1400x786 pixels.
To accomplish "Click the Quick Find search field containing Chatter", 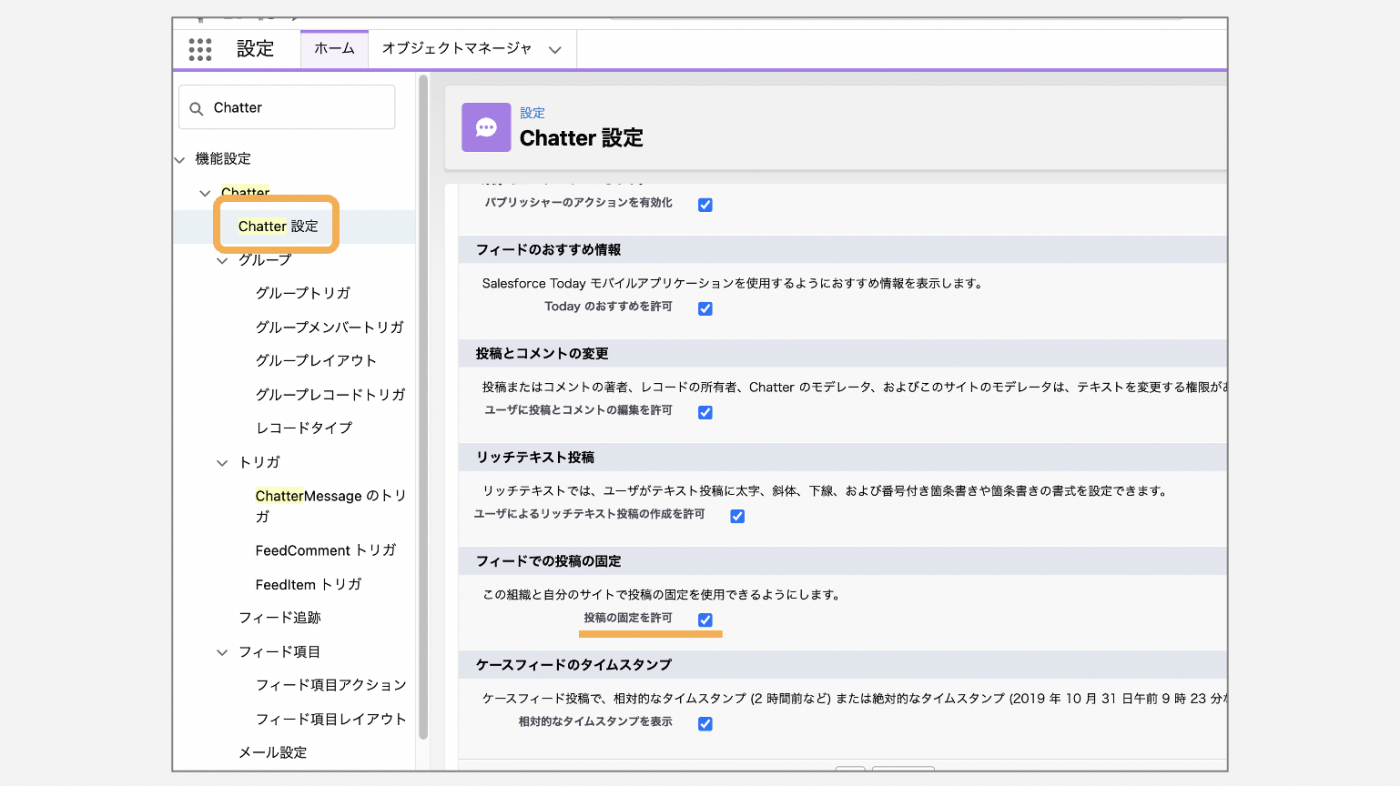I will pos(287,107).
